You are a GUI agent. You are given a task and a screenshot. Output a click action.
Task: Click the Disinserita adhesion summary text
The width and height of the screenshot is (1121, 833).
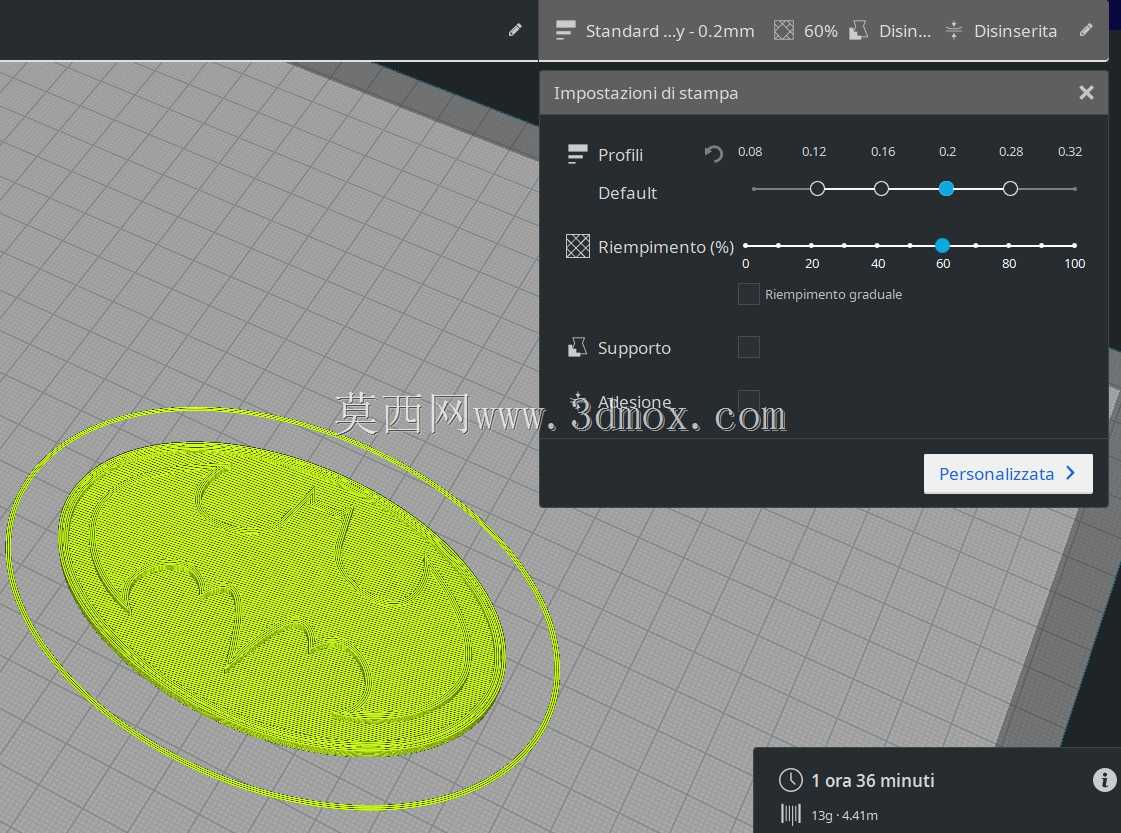pyautogui.click(x=1015, y=31)
